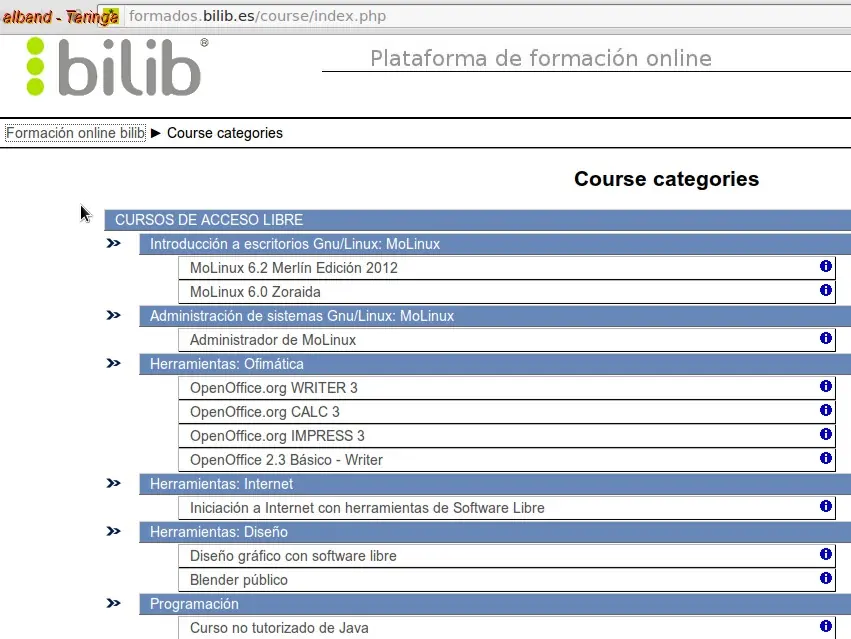Screen dimensions: 851x639
Task: Open info for MoLinux 6.2 Merlín Edición 2012
Action: point(825,266)
